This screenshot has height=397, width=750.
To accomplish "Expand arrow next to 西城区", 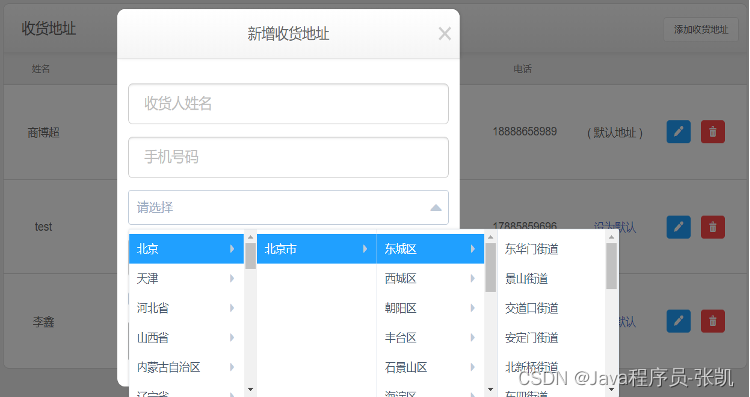I will [473, 278].
